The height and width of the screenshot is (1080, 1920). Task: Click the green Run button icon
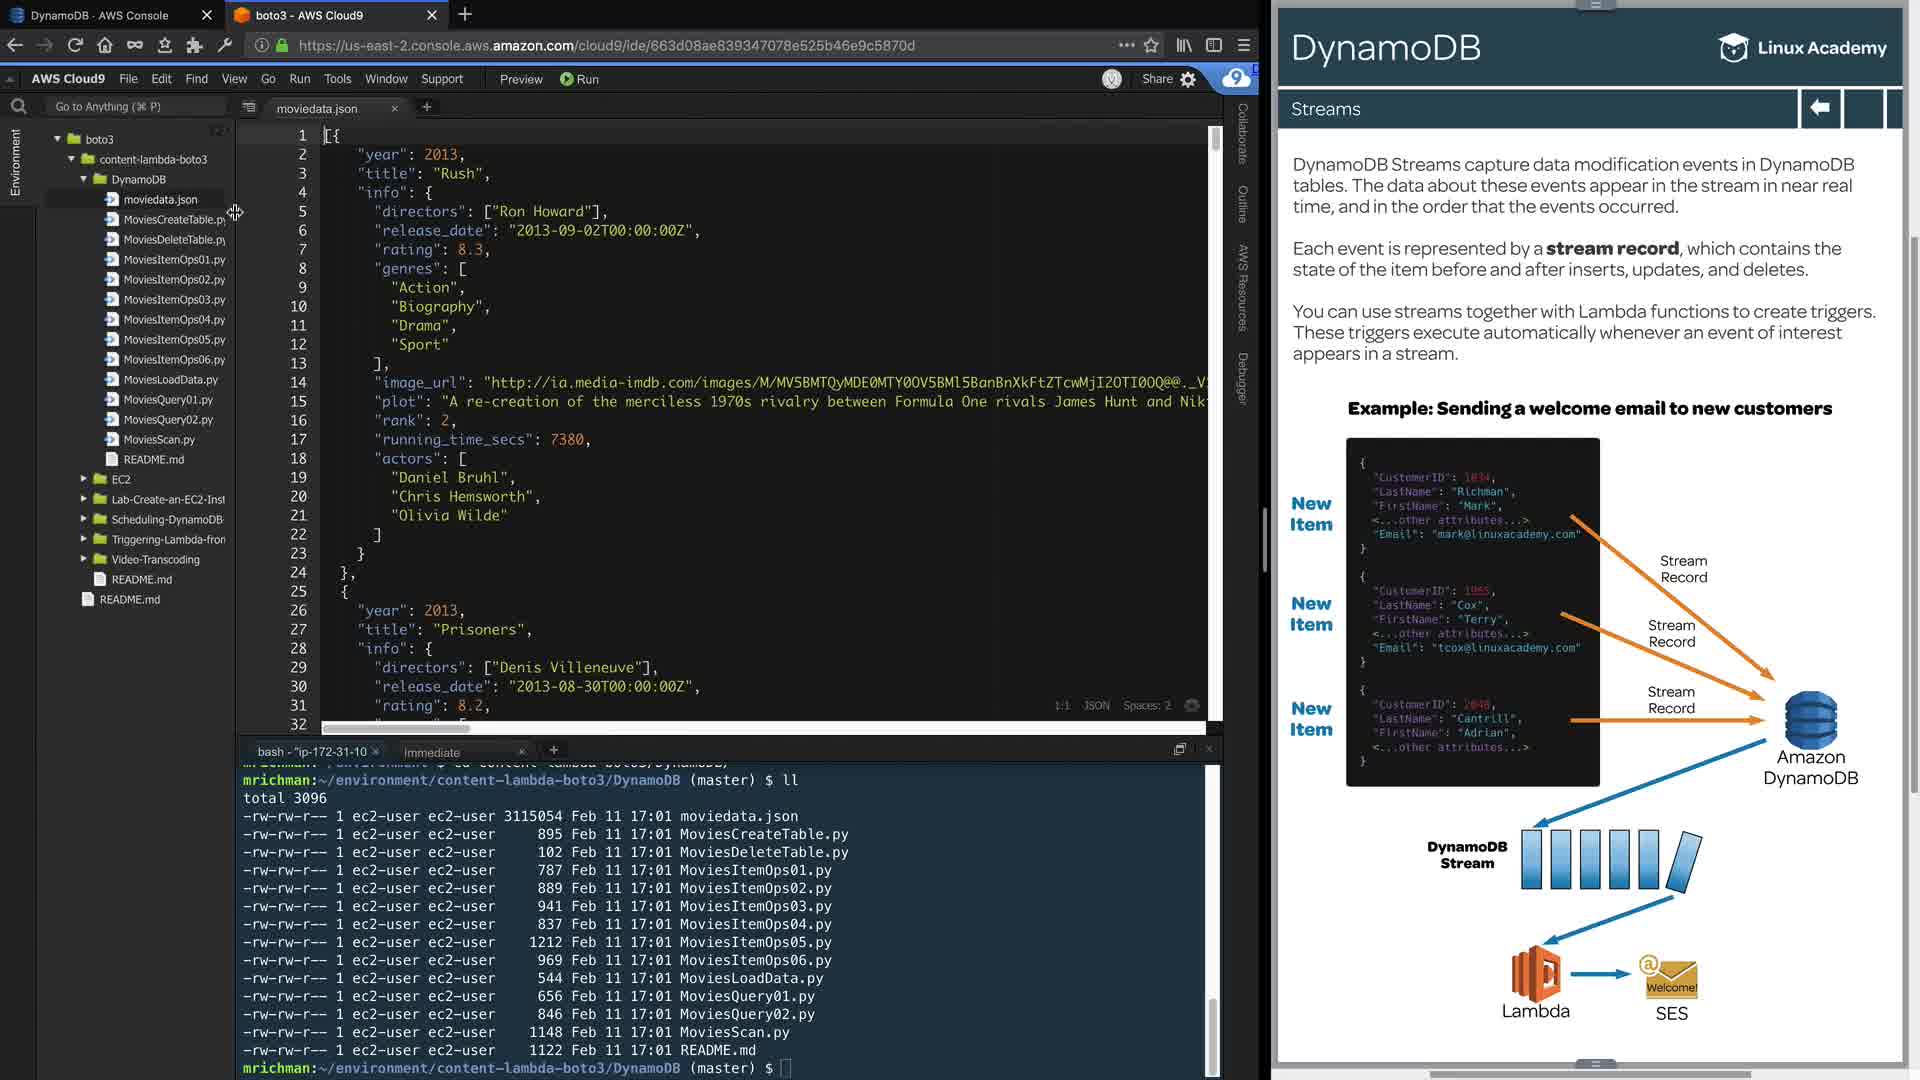pos(567,79)
